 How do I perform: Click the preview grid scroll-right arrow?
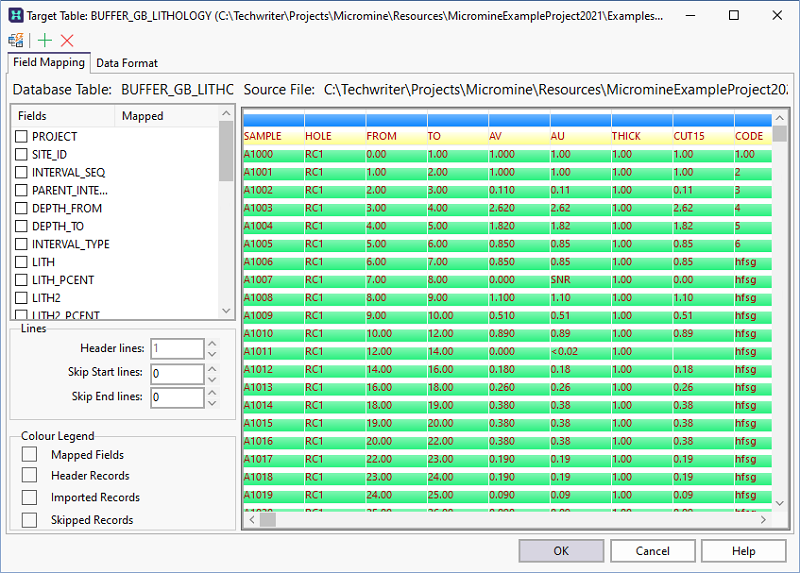pyautogui.click(x=763, y=519)
